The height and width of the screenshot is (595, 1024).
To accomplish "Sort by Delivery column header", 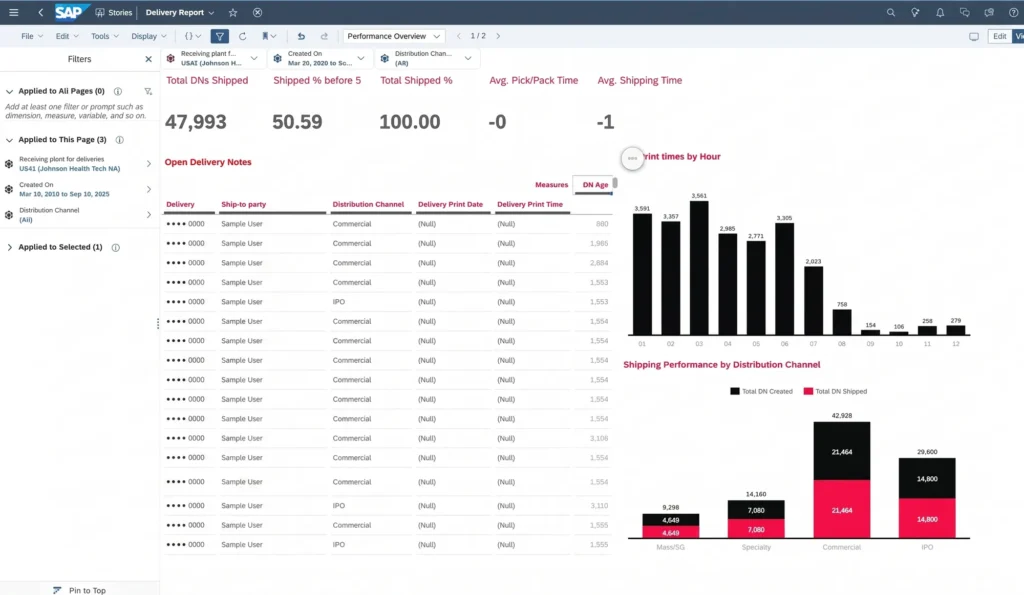I will coord(180,204).
